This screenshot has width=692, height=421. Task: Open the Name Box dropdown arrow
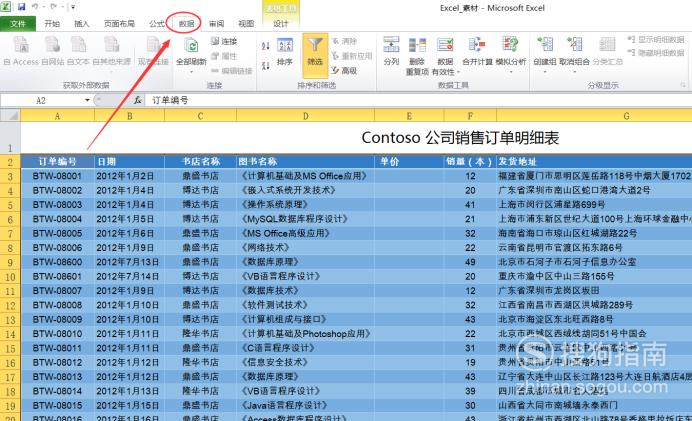87,100
